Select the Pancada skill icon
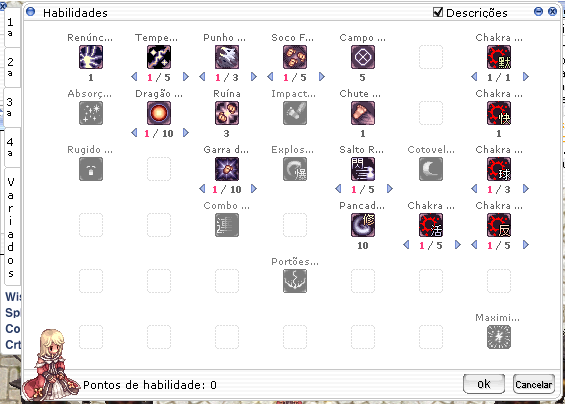565x404 pixels. tap(363, 225)
